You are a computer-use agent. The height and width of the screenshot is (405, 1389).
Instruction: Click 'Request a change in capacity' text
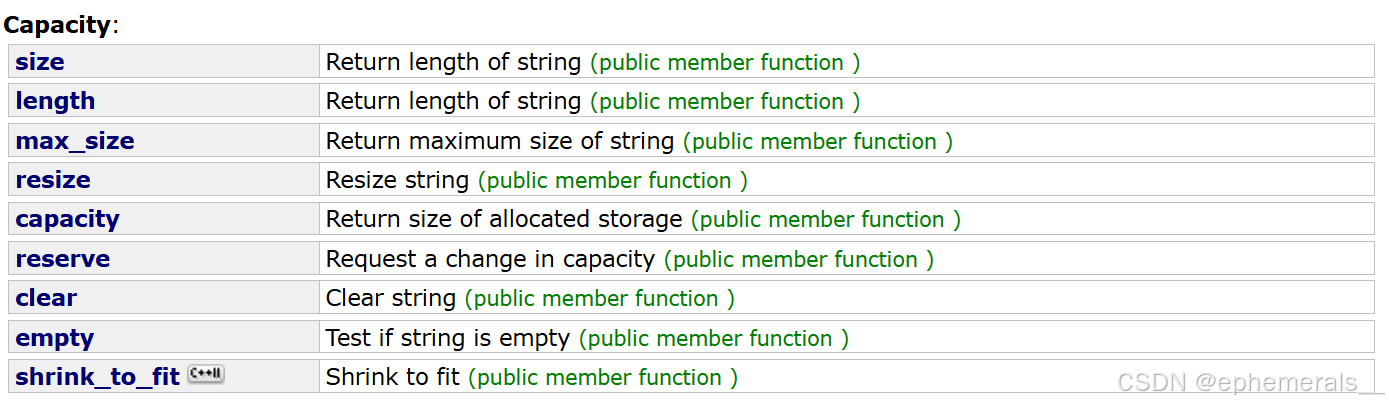pyautogui.click(x=490, y=259)
